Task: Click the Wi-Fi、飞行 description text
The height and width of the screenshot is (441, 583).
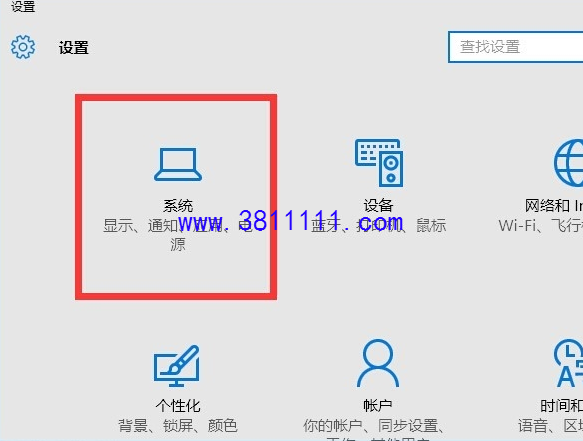Action: (541, 225)
